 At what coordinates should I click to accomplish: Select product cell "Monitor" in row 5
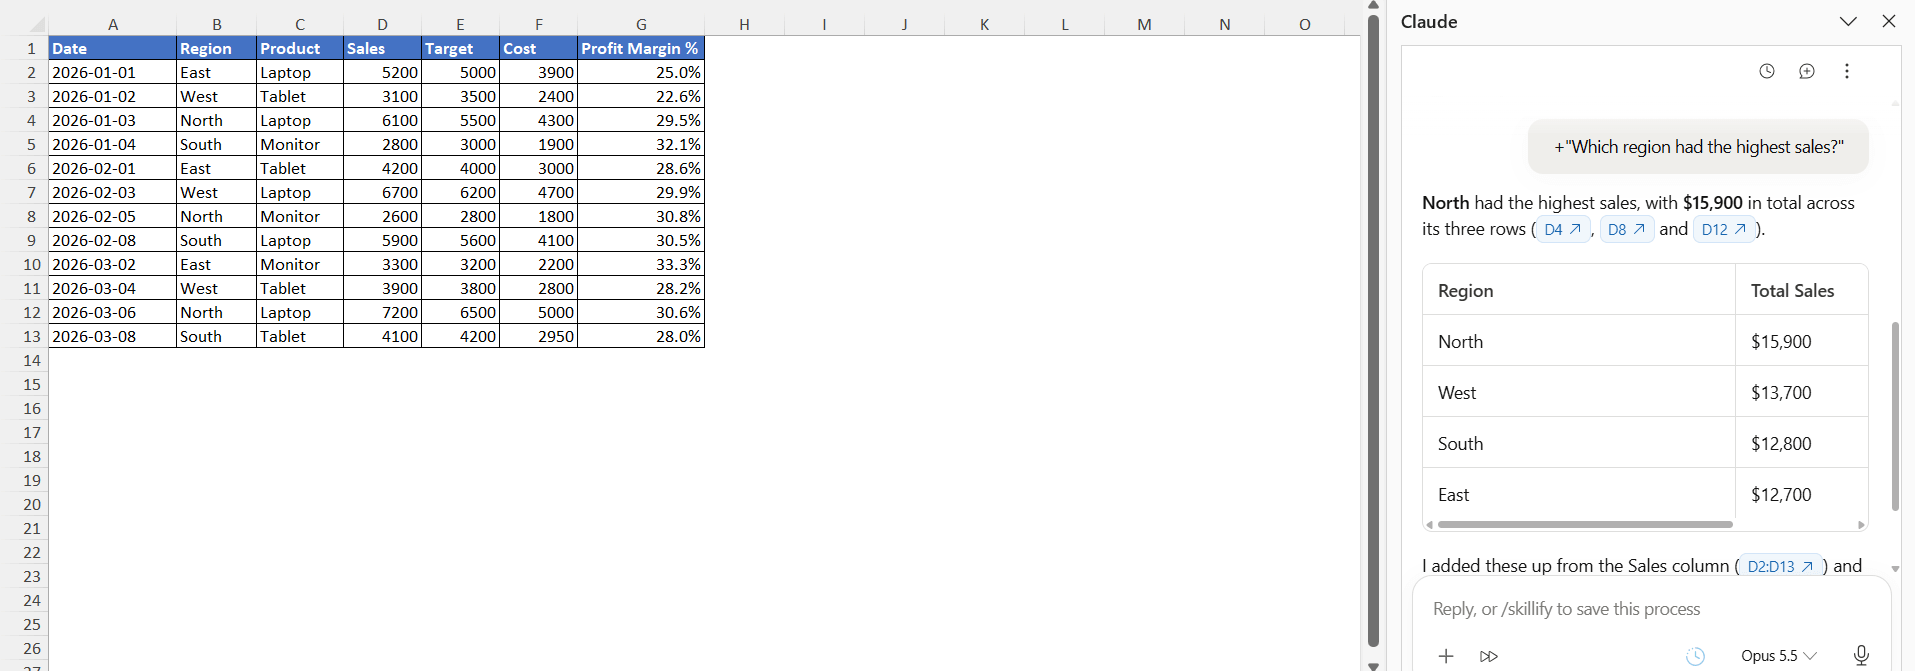click(300, 144)
